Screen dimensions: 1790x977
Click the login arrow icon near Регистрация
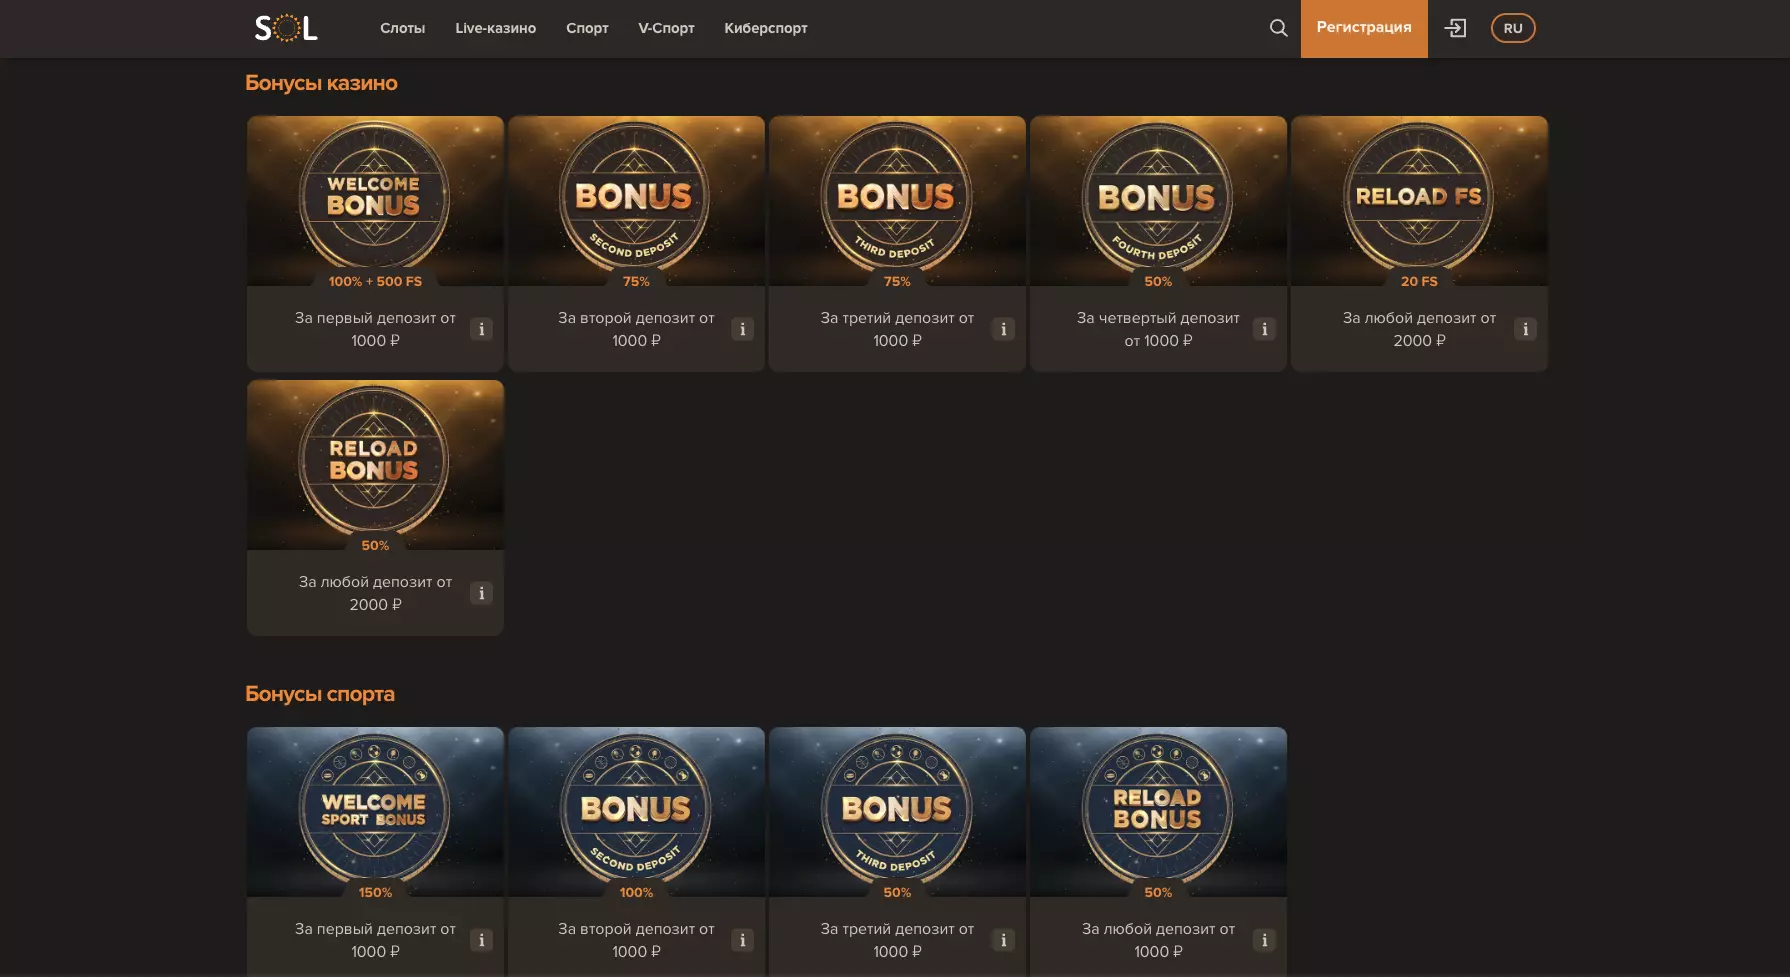(1456, 28)
